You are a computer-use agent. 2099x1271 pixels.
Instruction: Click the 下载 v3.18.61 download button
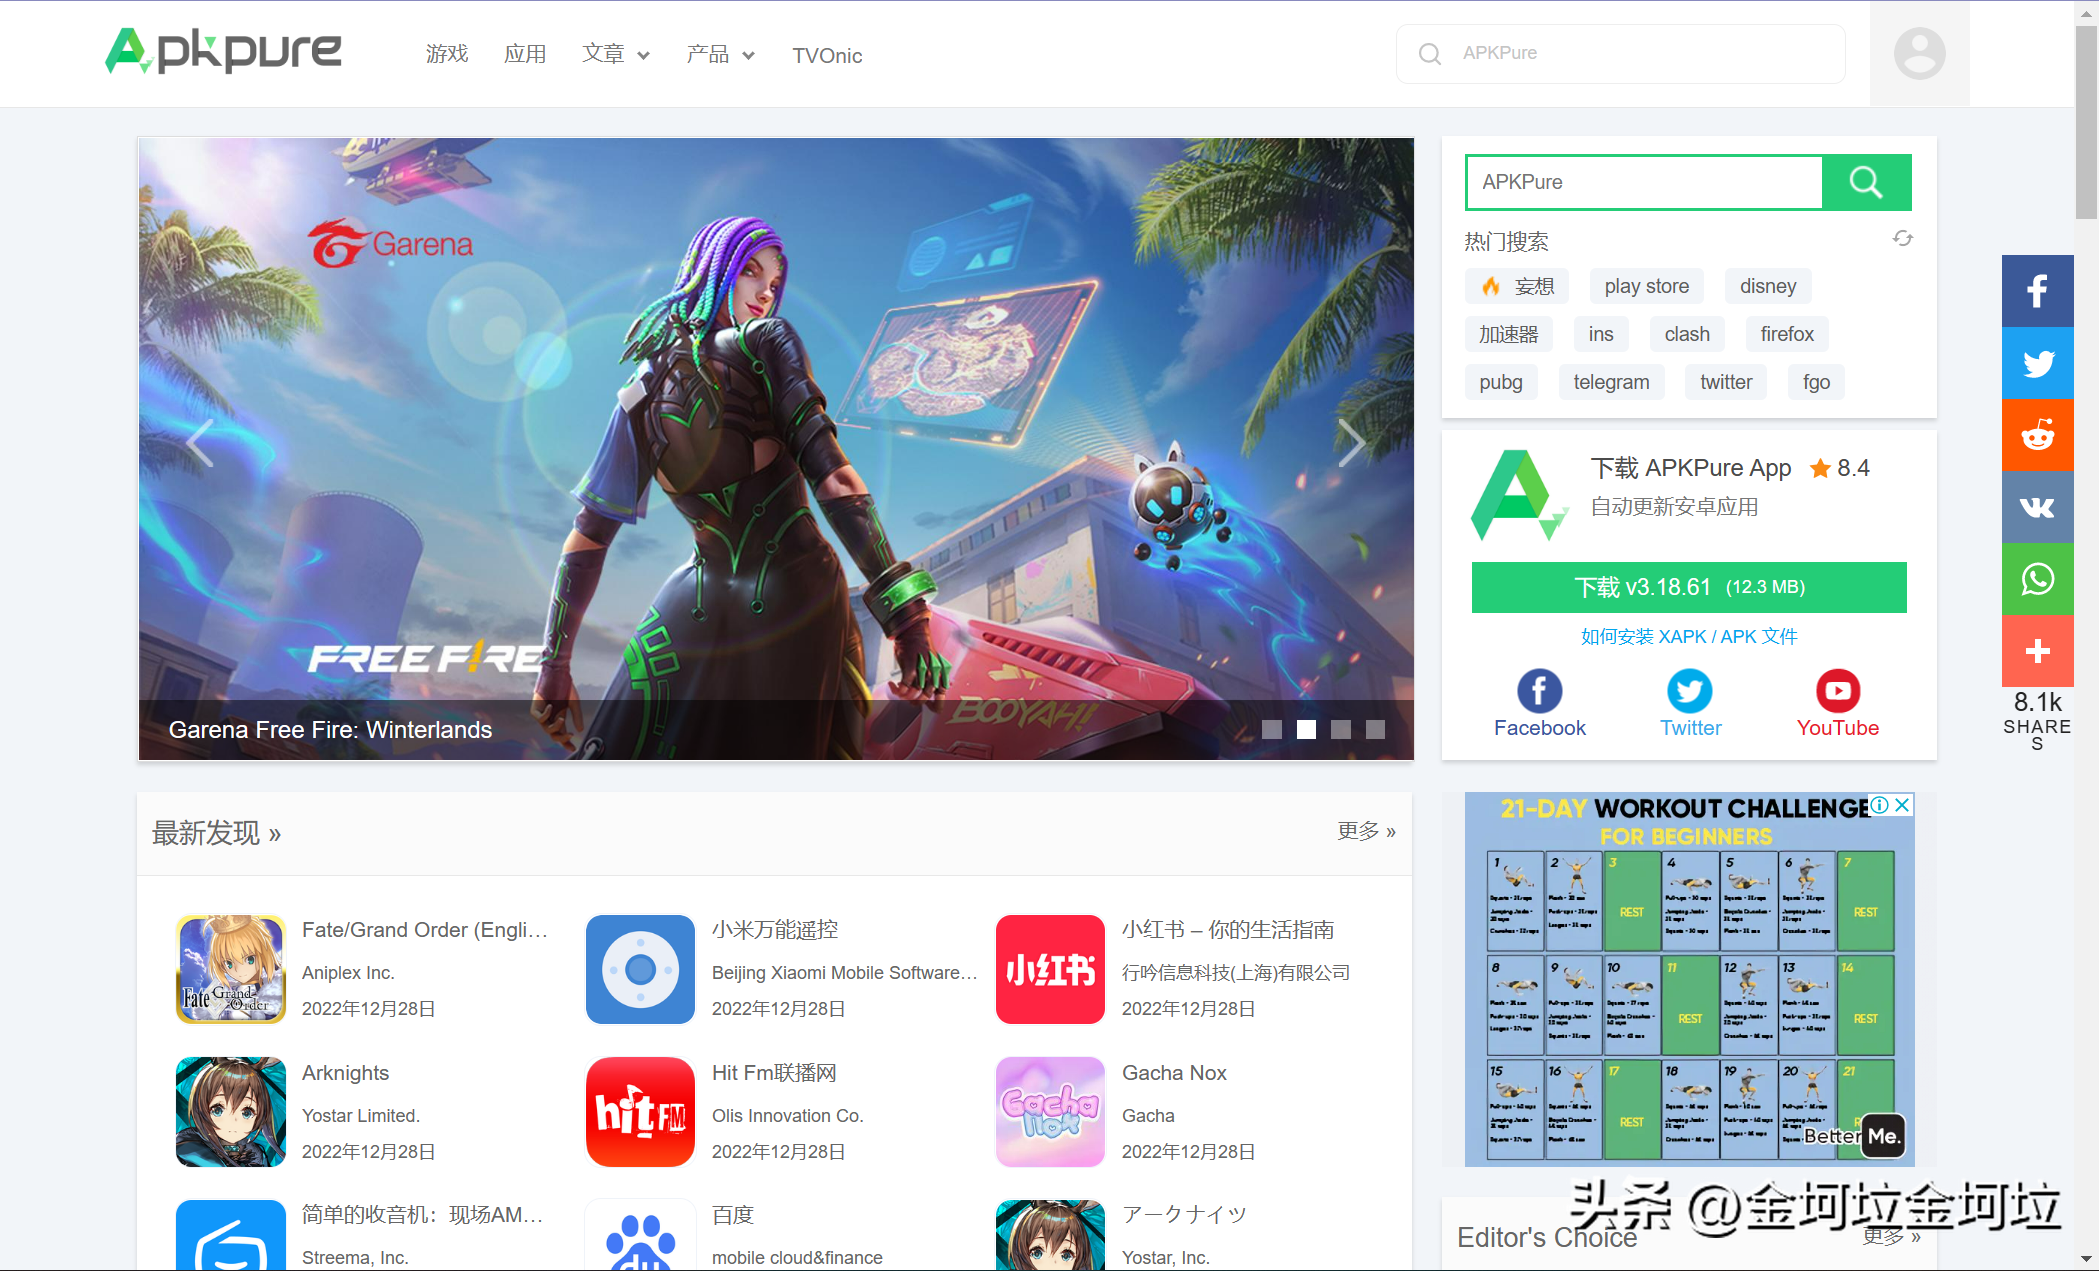(1689, 587)
